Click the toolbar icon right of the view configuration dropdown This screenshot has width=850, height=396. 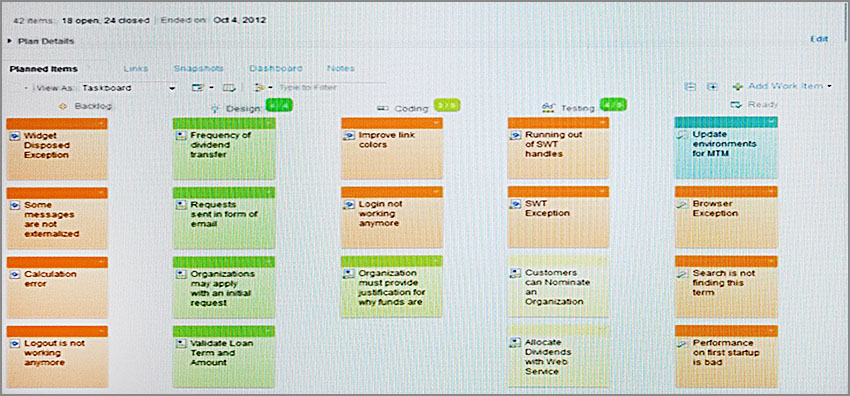click(x=229, y=87)
